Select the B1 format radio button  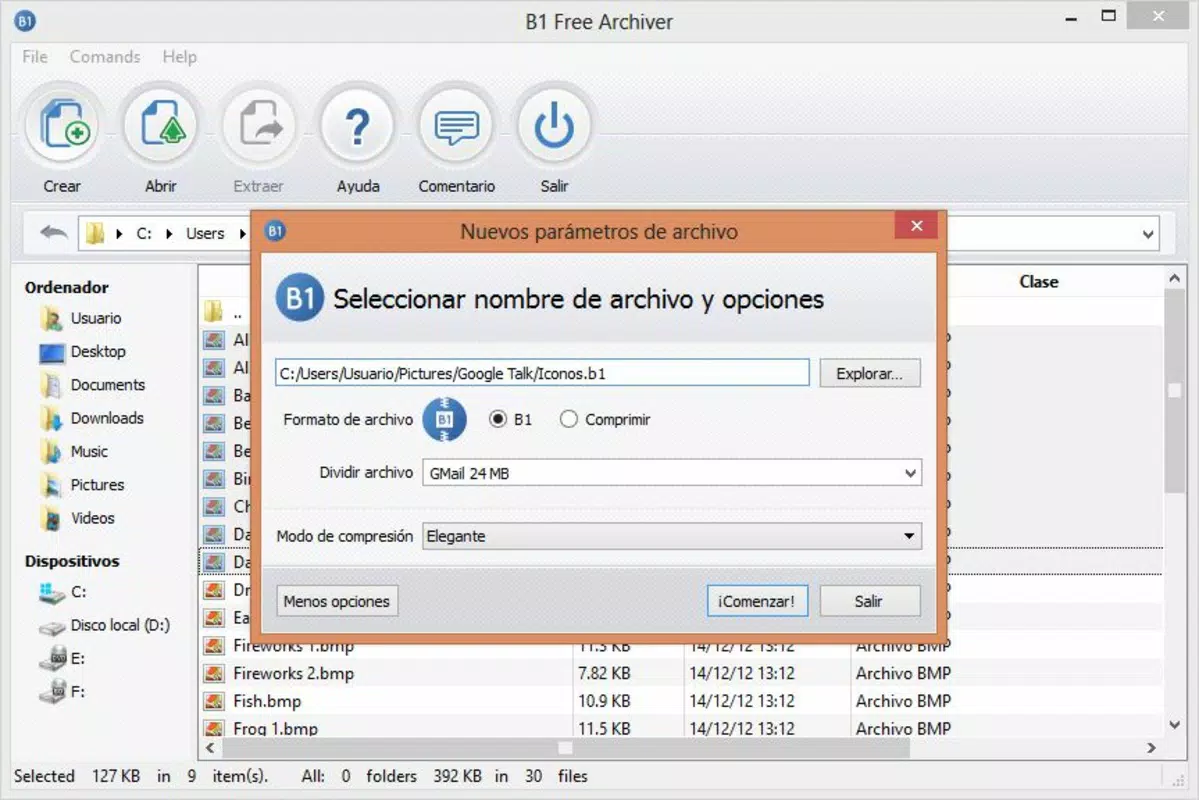tap(498, 419)
